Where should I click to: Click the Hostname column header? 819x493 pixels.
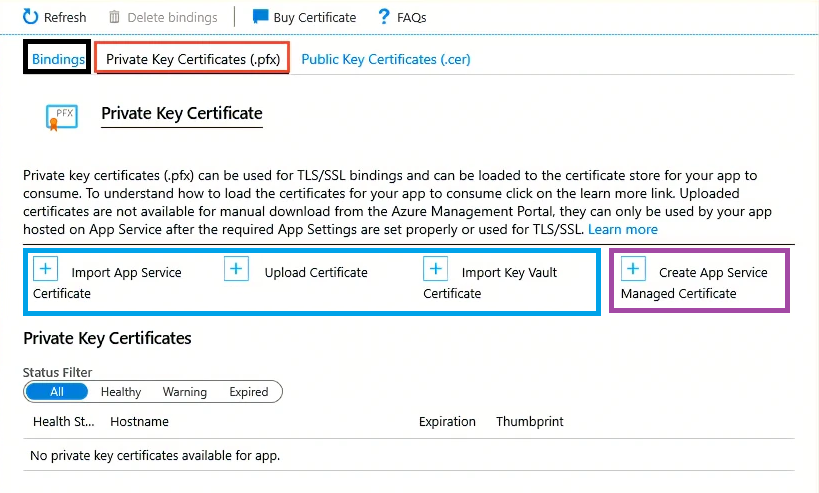tap(139, 422)
